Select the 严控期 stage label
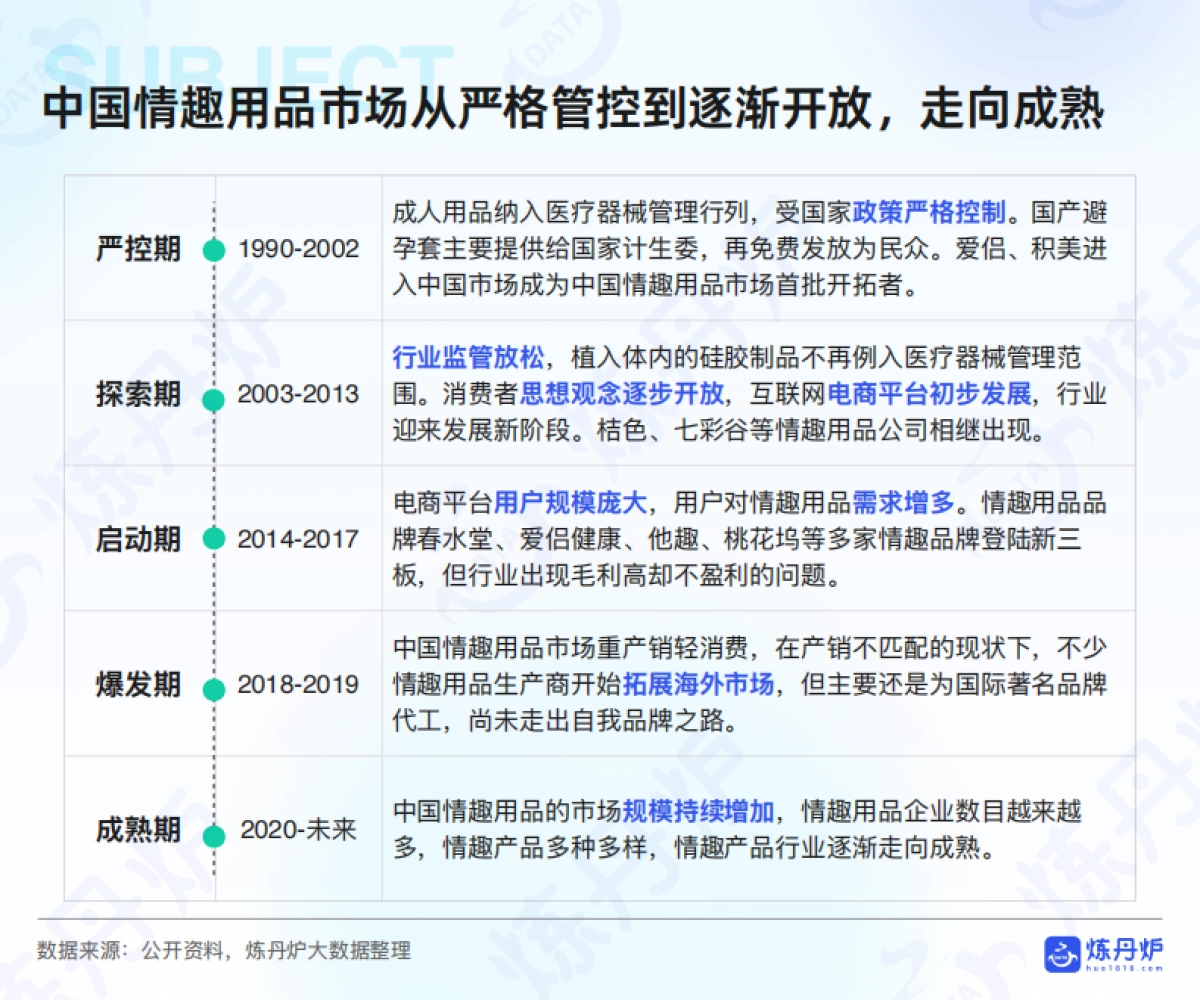 (x=138, y=246)
